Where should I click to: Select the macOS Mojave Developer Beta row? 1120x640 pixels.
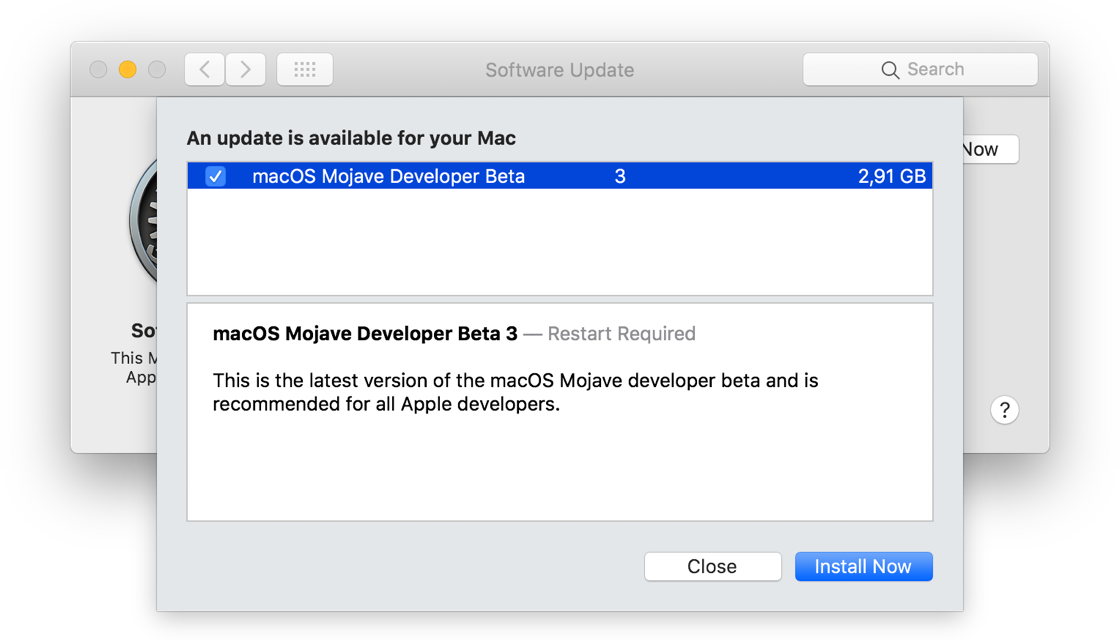click(x=560, y=176)
